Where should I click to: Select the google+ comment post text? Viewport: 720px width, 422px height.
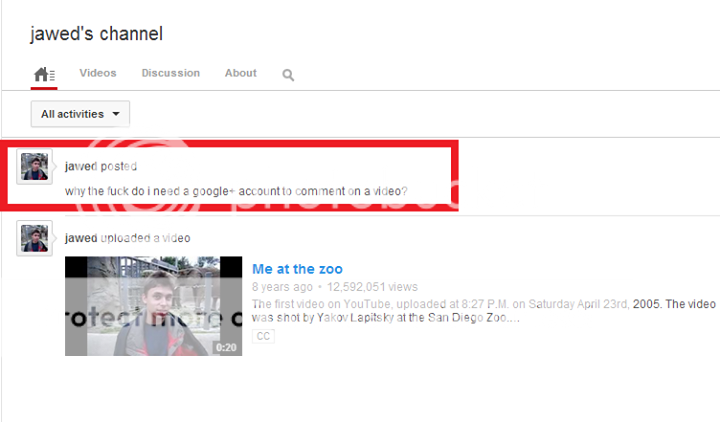click(x=236, y=191)
